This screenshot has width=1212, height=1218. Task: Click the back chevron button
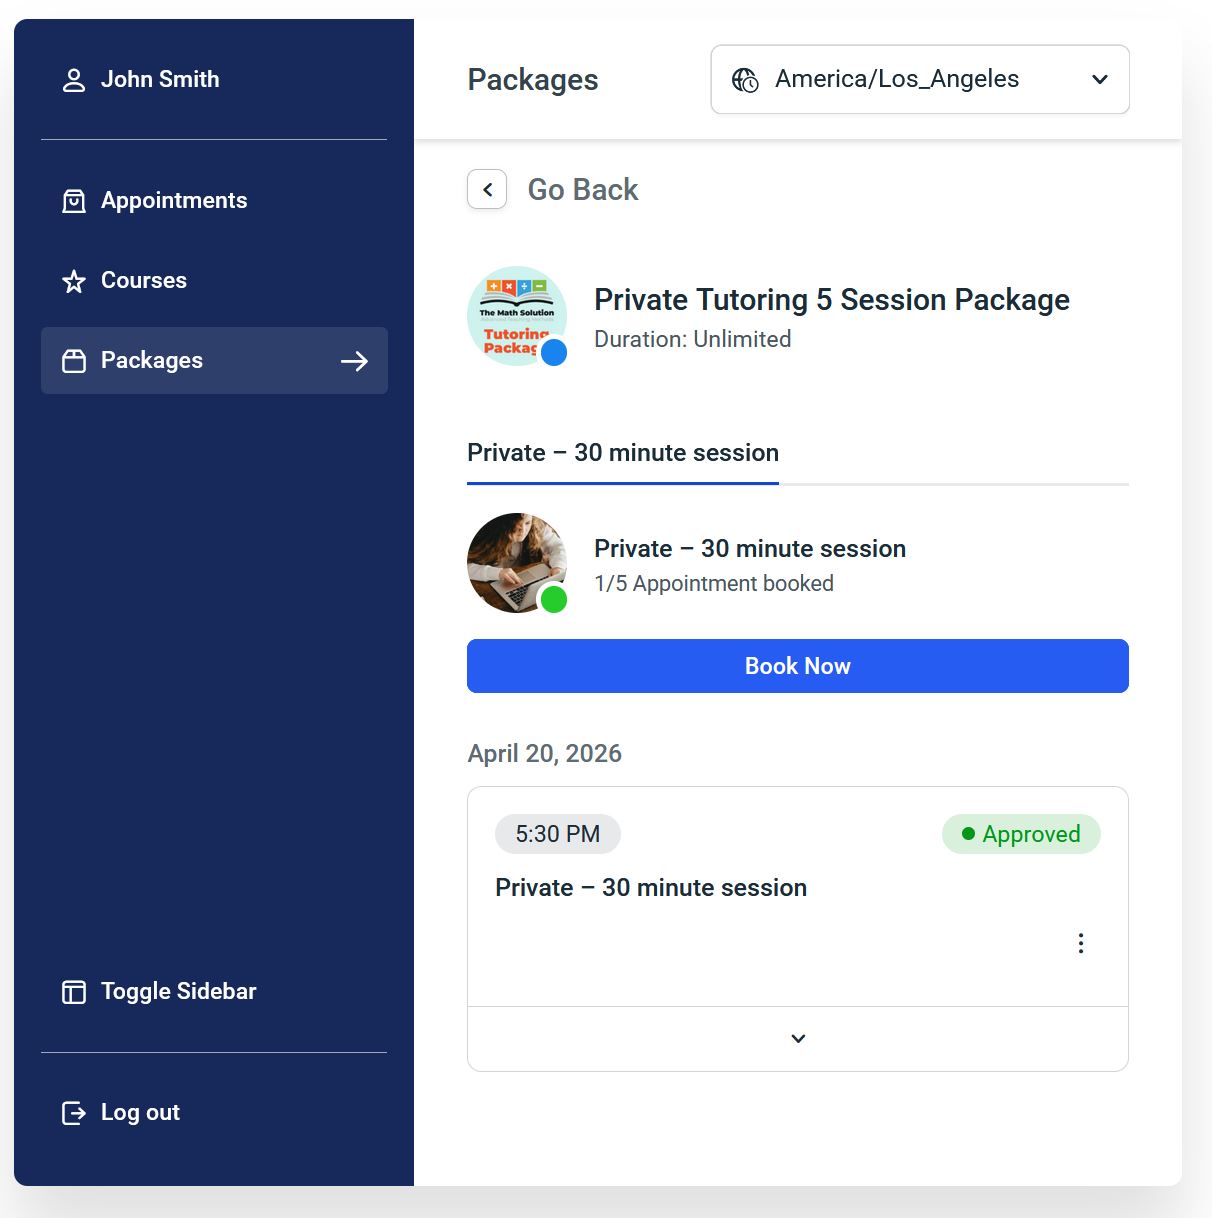click(487, 189)
